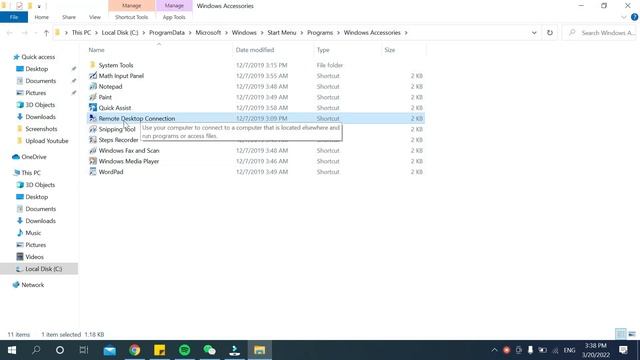Expand chevron after Programs in breadcrumb

coord(338,33)
